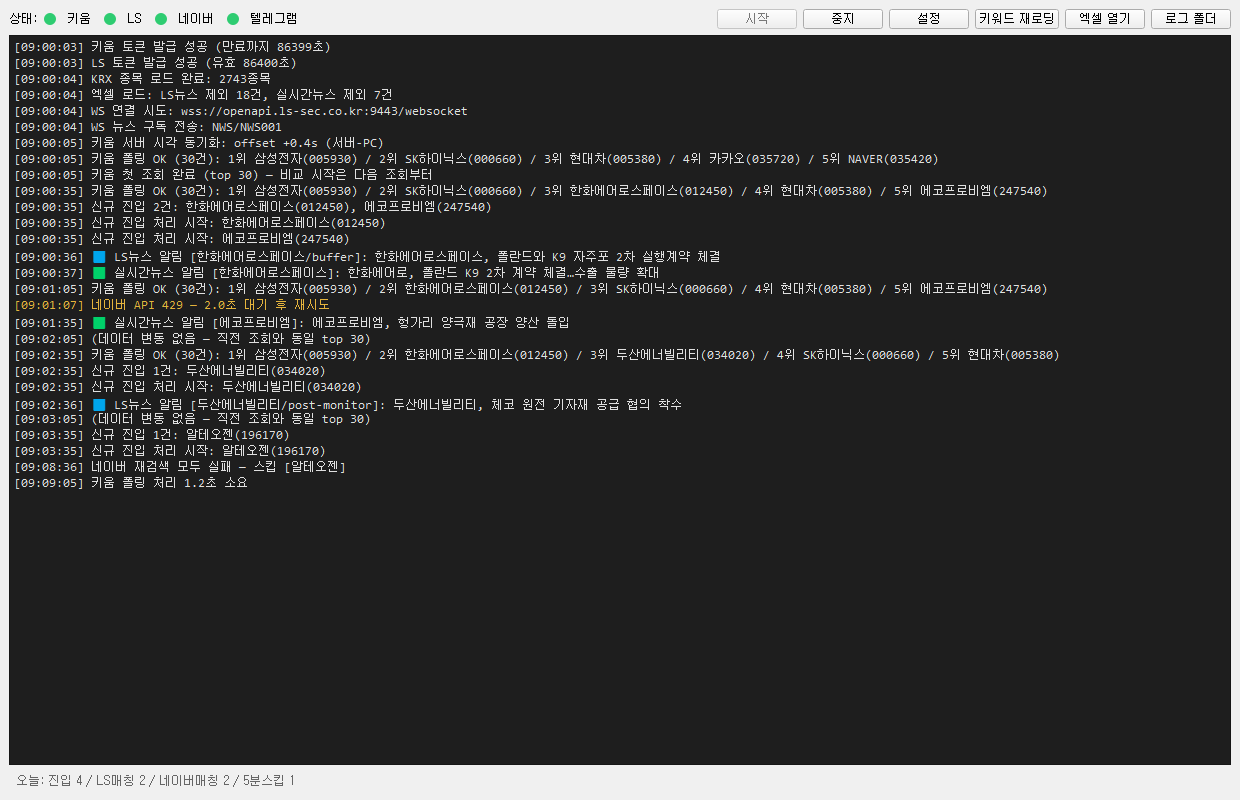Click the WS 연결 시도 websocket log line
The image size is (1240, 800).
pyautogui.click(x=241, y=110)
